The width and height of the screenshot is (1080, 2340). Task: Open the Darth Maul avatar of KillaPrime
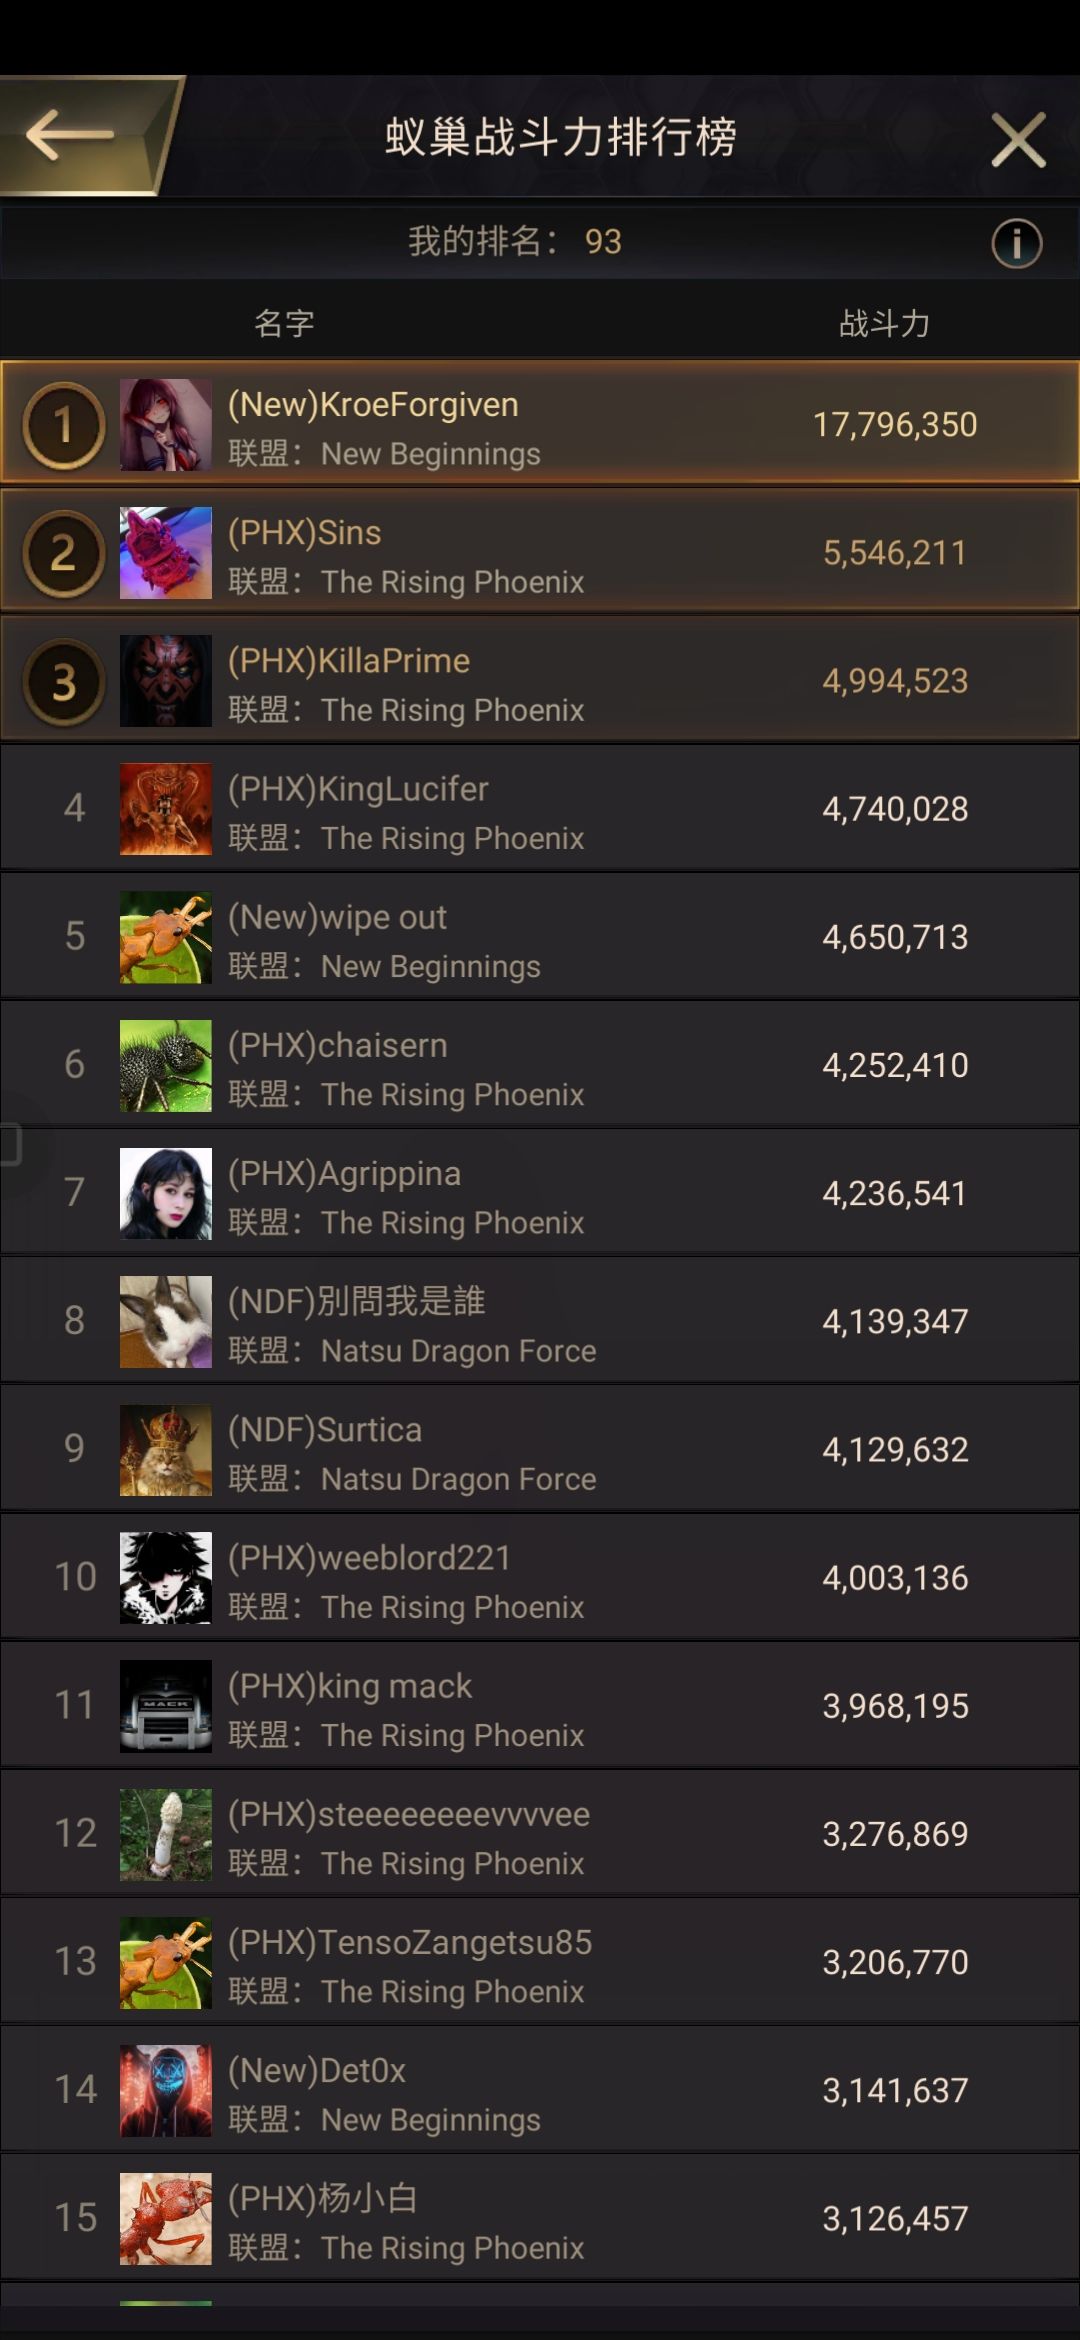pos(166,680)
